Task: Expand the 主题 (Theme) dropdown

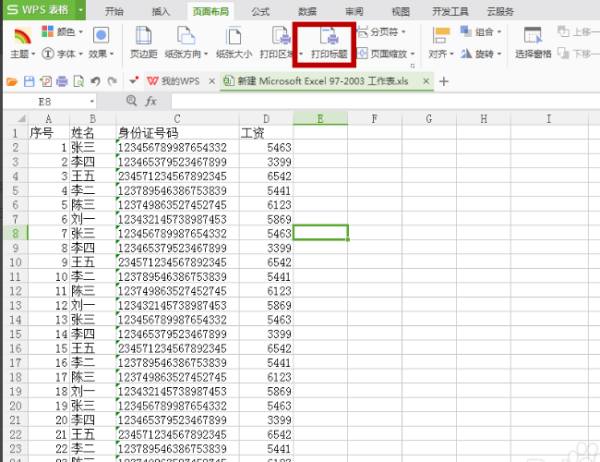Action: [x=22, y=53]
